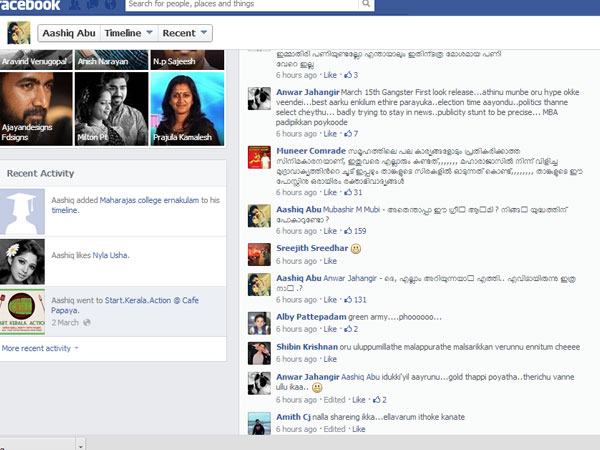Click Nyla Usha photo thumbnail
This screenshot has width=600, height=450.
pos(22,262)
